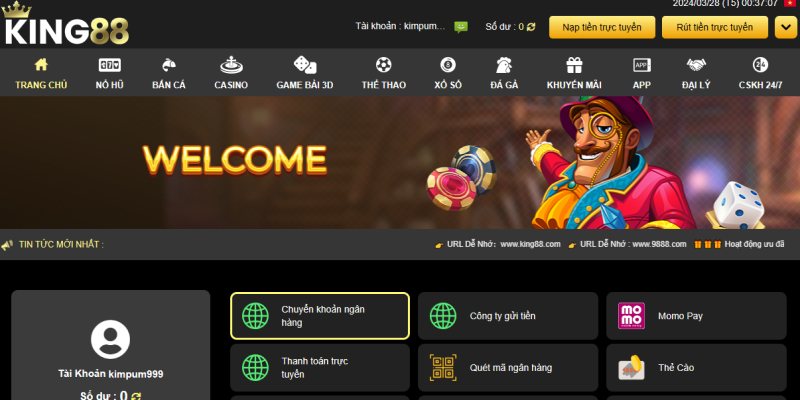Click the user profile avatar picture
800x400 pixels.
point(110,339)
